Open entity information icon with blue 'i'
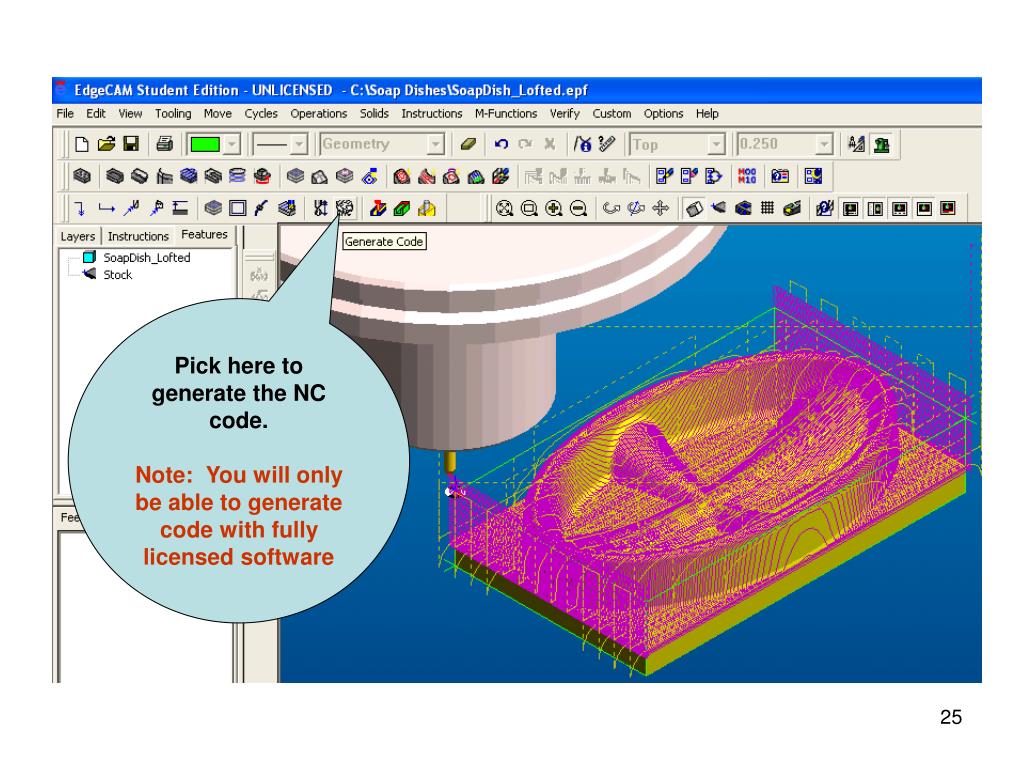Screen dimensions: 1024x768 tap(583, 144)
